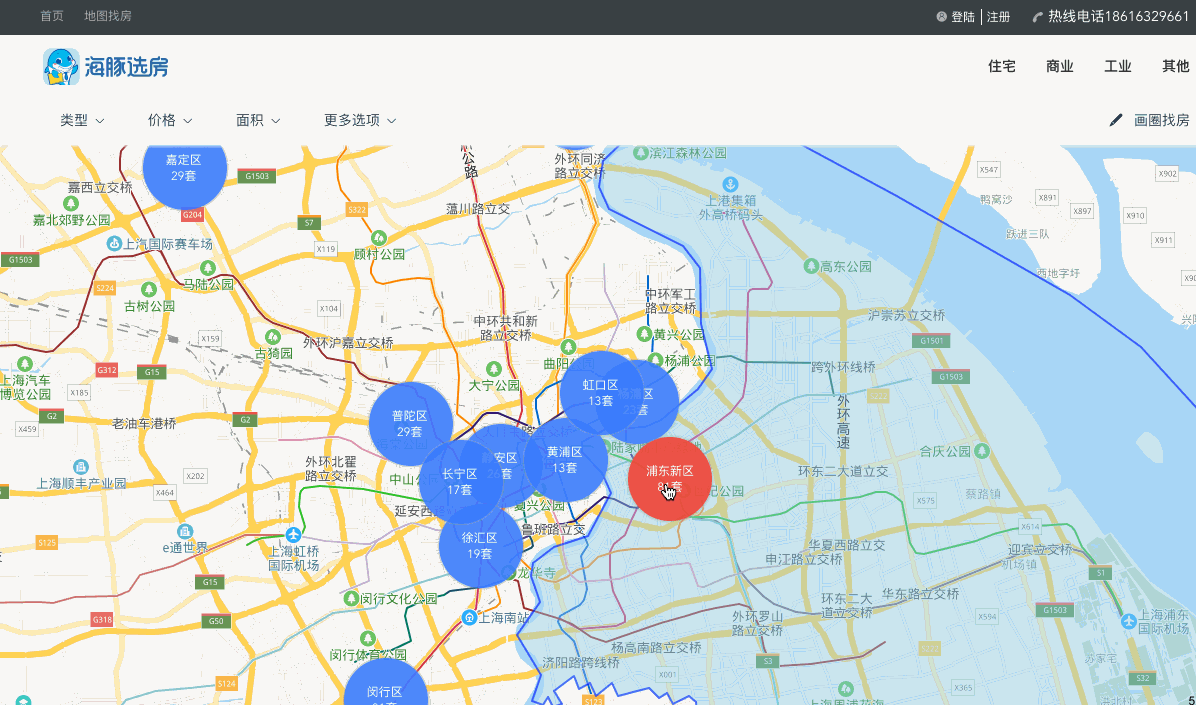Image resolution: width=1196 pixels, height=705 pixels.
Task: Click the 上海虹桥国际机场 airport icon
Action: pos(293,533)
